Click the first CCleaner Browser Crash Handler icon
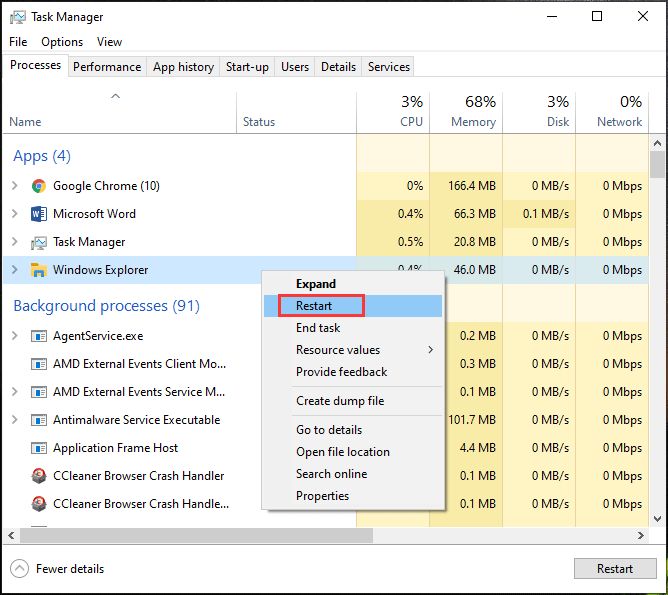 point(39,476)
